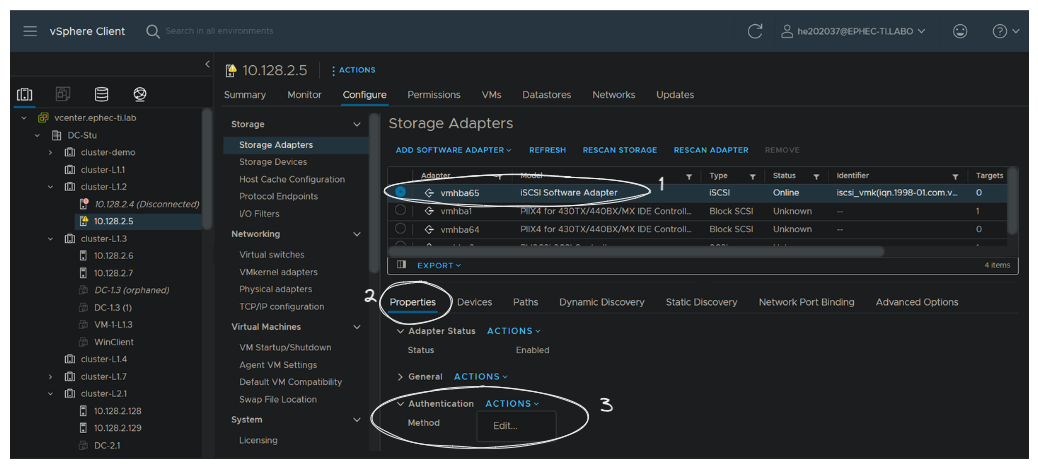
Task: Open the feedback smiley icon
Action: point(960,31)
